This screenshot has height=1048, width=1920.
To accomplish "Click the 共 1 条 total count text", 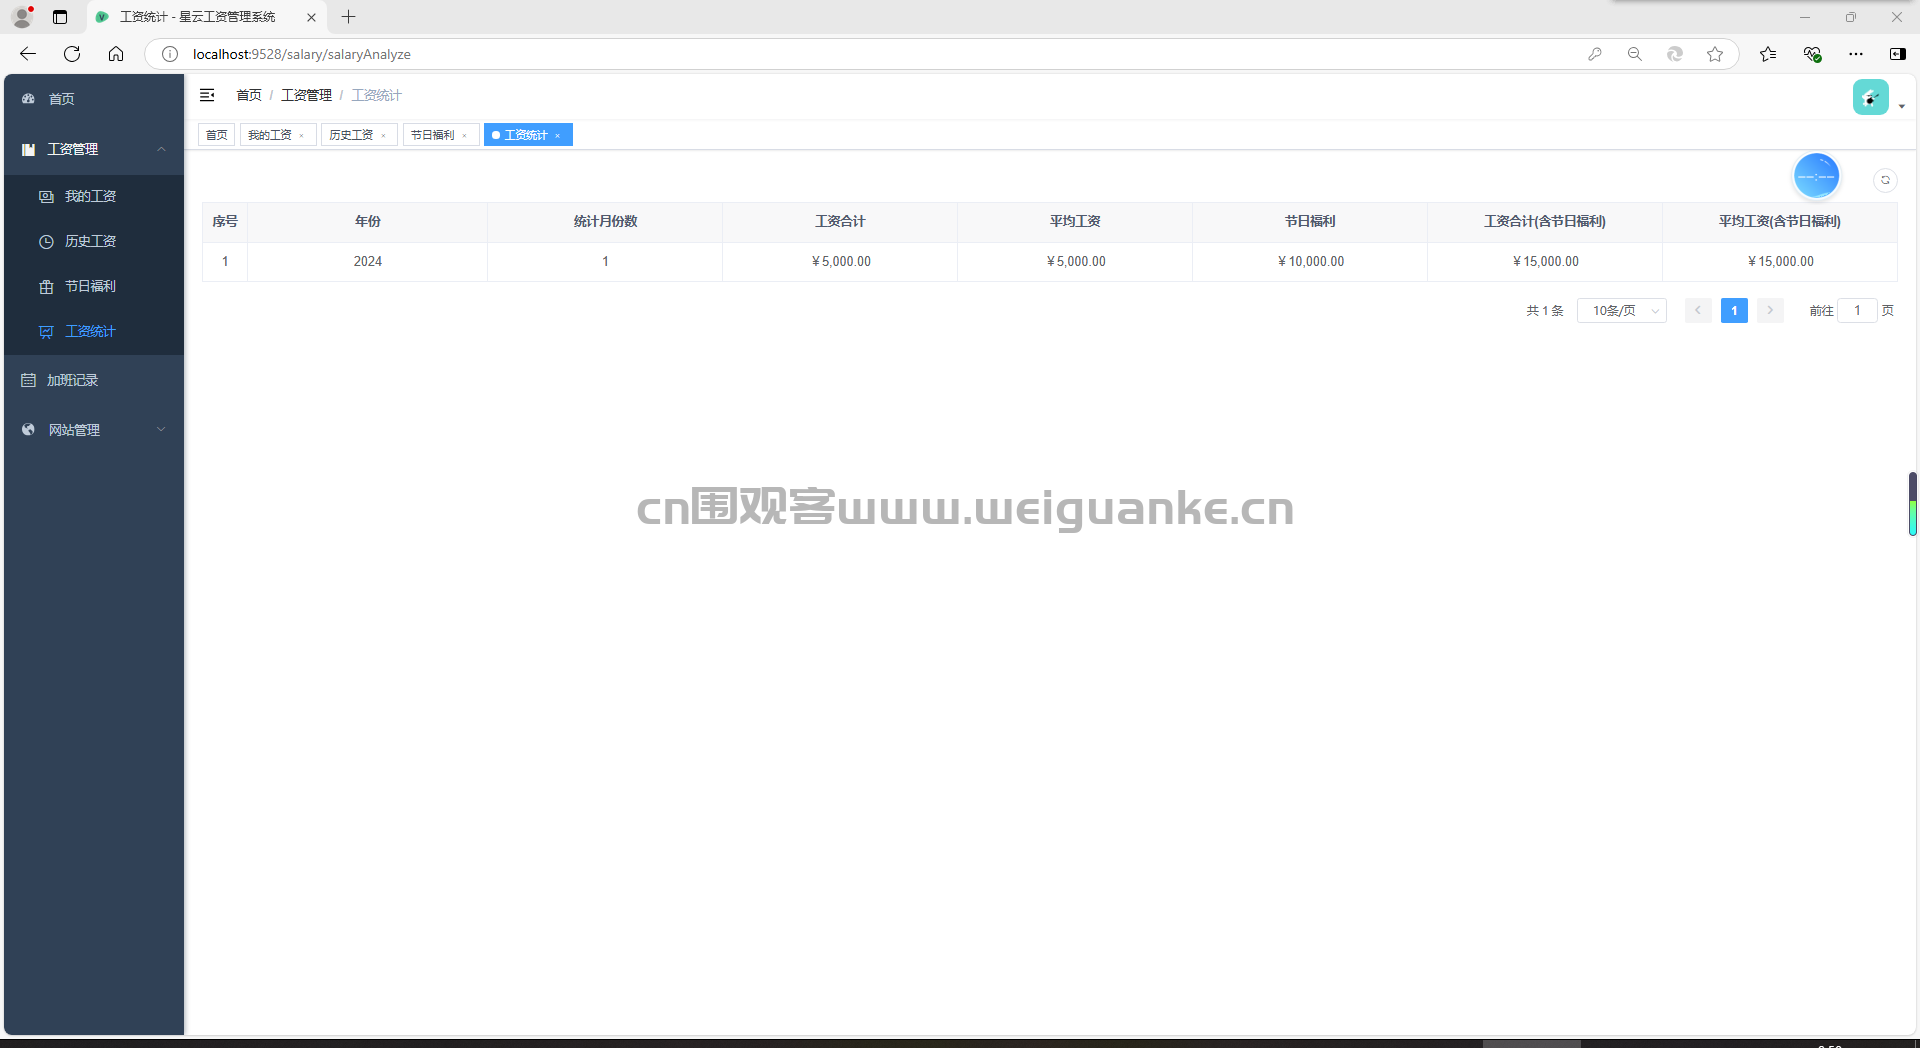I will [1544, 311].
